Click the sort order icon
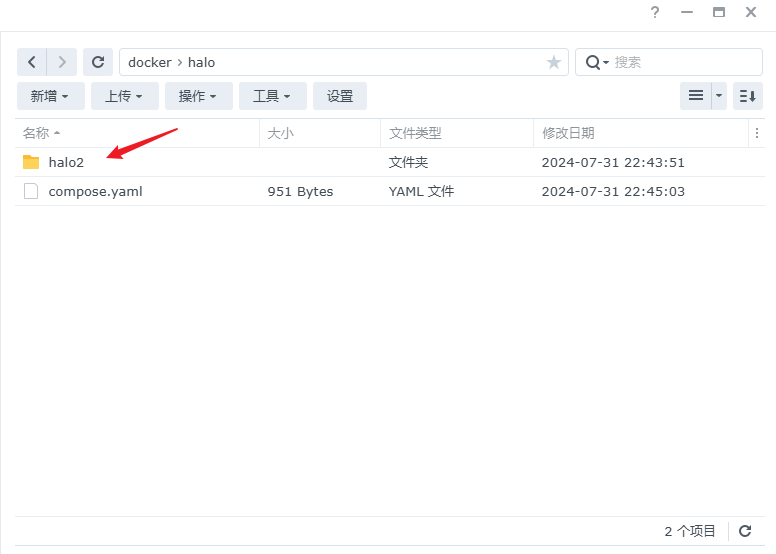The image size is (776, 554). [748, 96]
